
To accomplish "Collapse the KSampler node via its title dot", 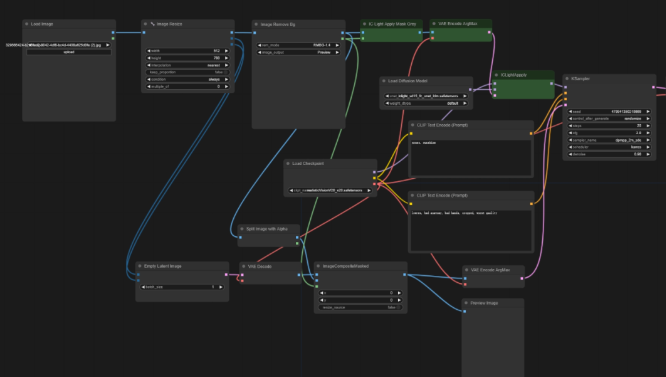I will point(567,79).
